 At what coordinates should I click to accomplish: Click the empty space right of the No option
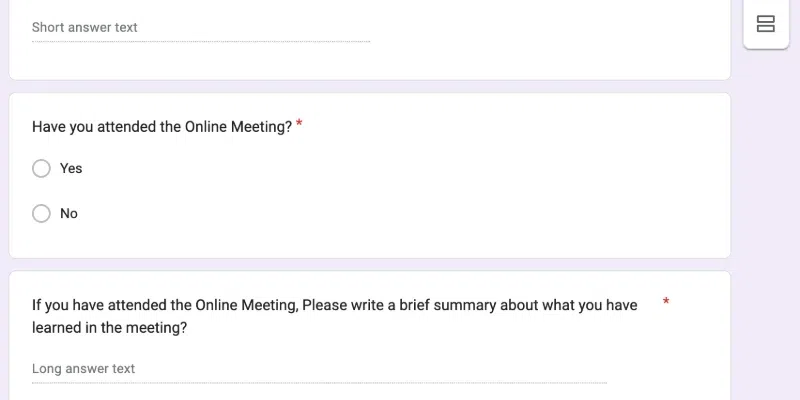400,214
